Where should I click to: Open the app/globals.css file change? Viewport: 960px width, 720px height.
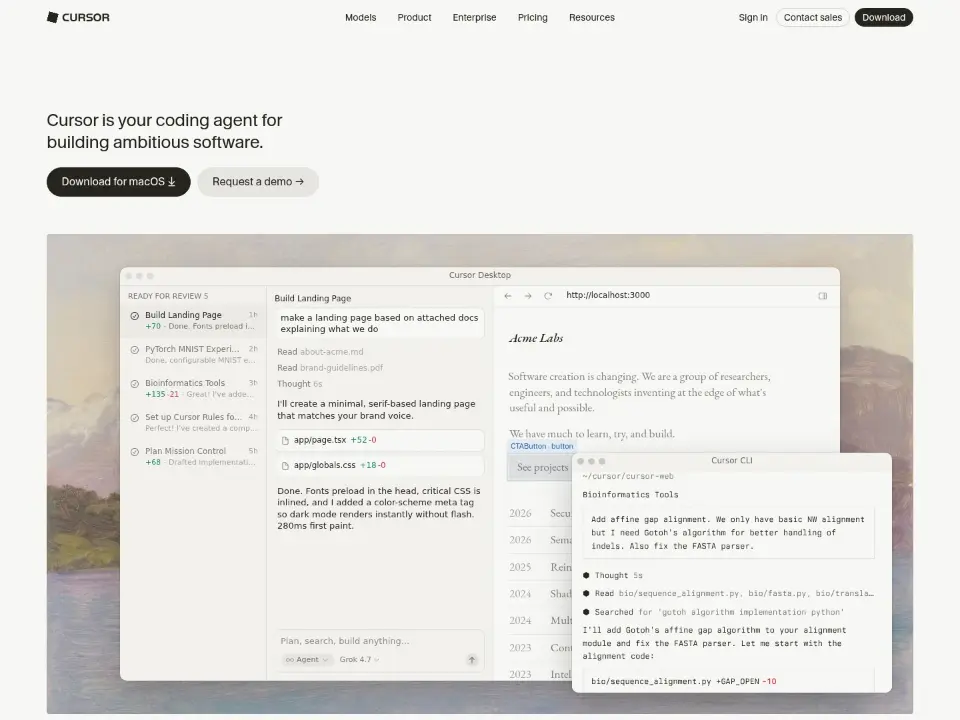coord(380,465)
